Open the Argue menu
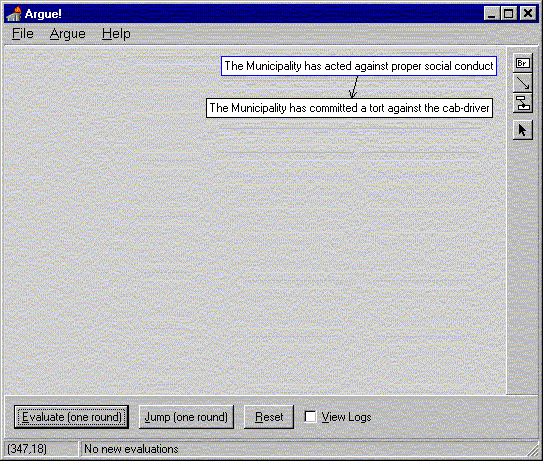543x461 pixels. click(x=68, y=34)
